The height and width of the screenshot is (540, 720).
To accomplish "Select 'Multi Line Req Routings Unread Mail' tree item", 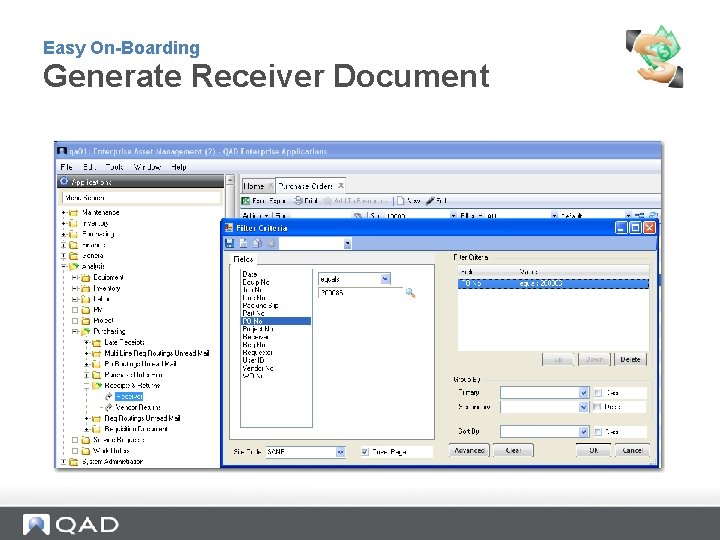I will click(157, 353).
